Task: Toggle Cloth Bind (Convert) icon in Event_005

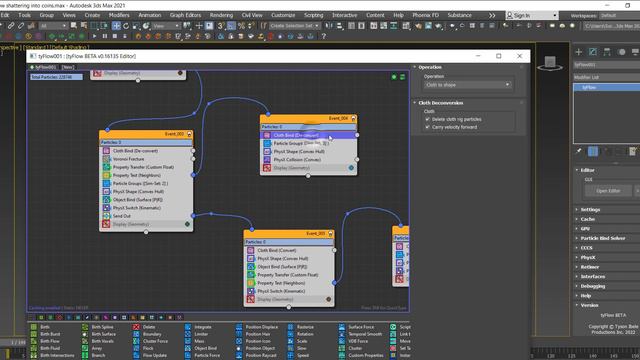Action: [251, 250]
